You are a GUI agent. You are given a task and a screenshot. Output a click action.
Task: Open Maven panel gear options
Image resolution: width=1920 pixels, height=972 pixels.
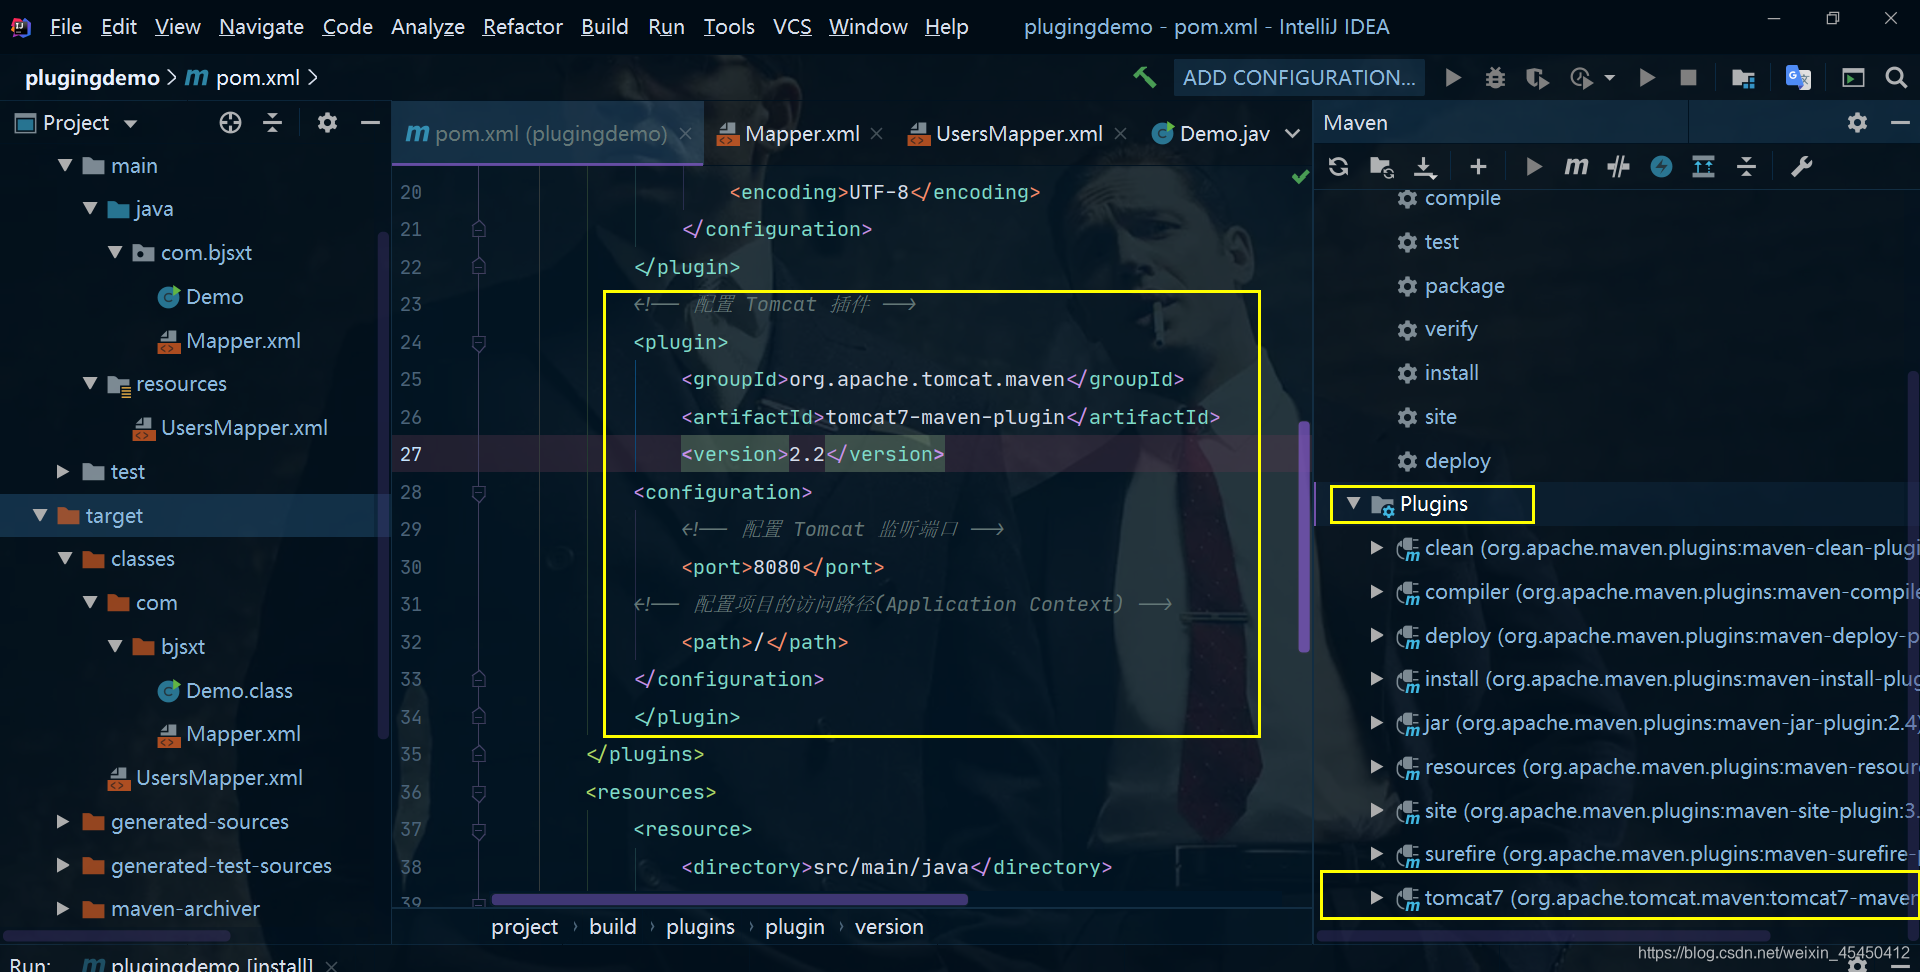coord(1857,122)
